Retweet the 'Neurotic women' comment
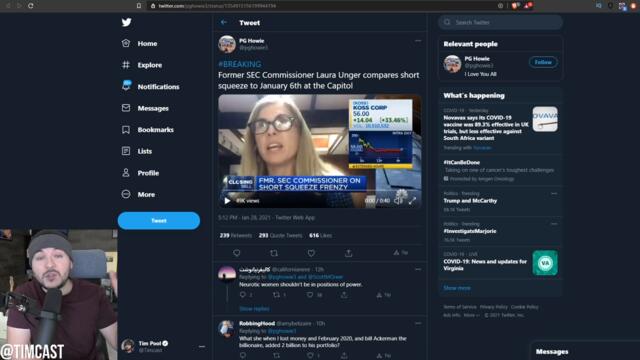640x360 pixels. [276, 295]
